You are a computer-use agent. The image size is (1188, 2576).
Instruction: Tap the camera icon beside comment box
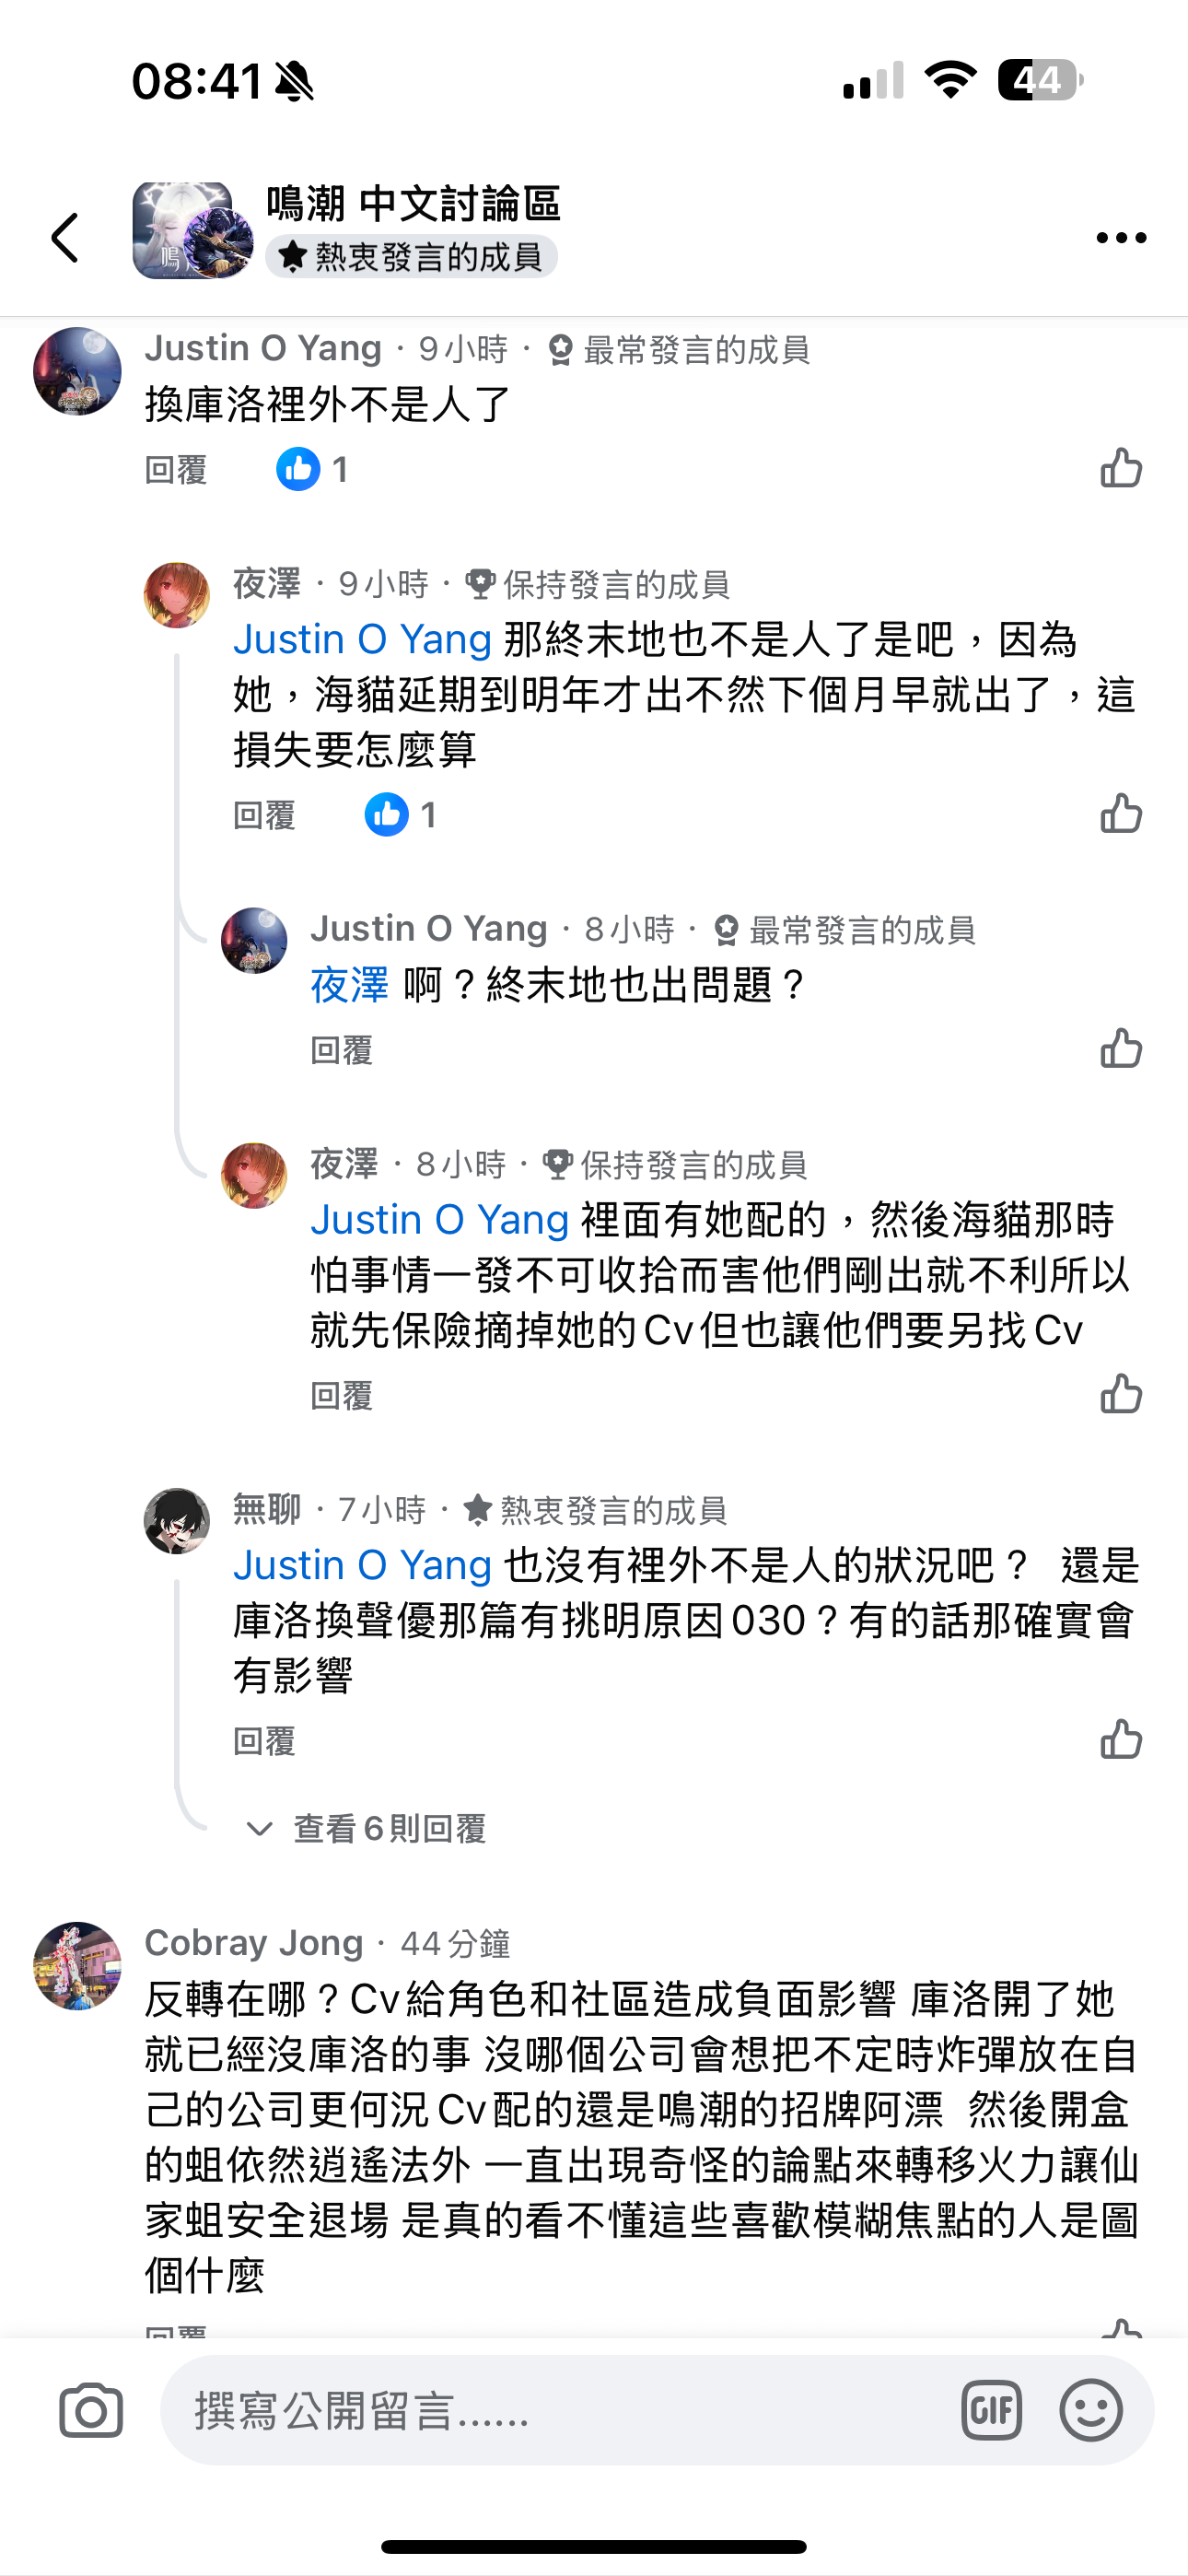(x=91, y=2410)
